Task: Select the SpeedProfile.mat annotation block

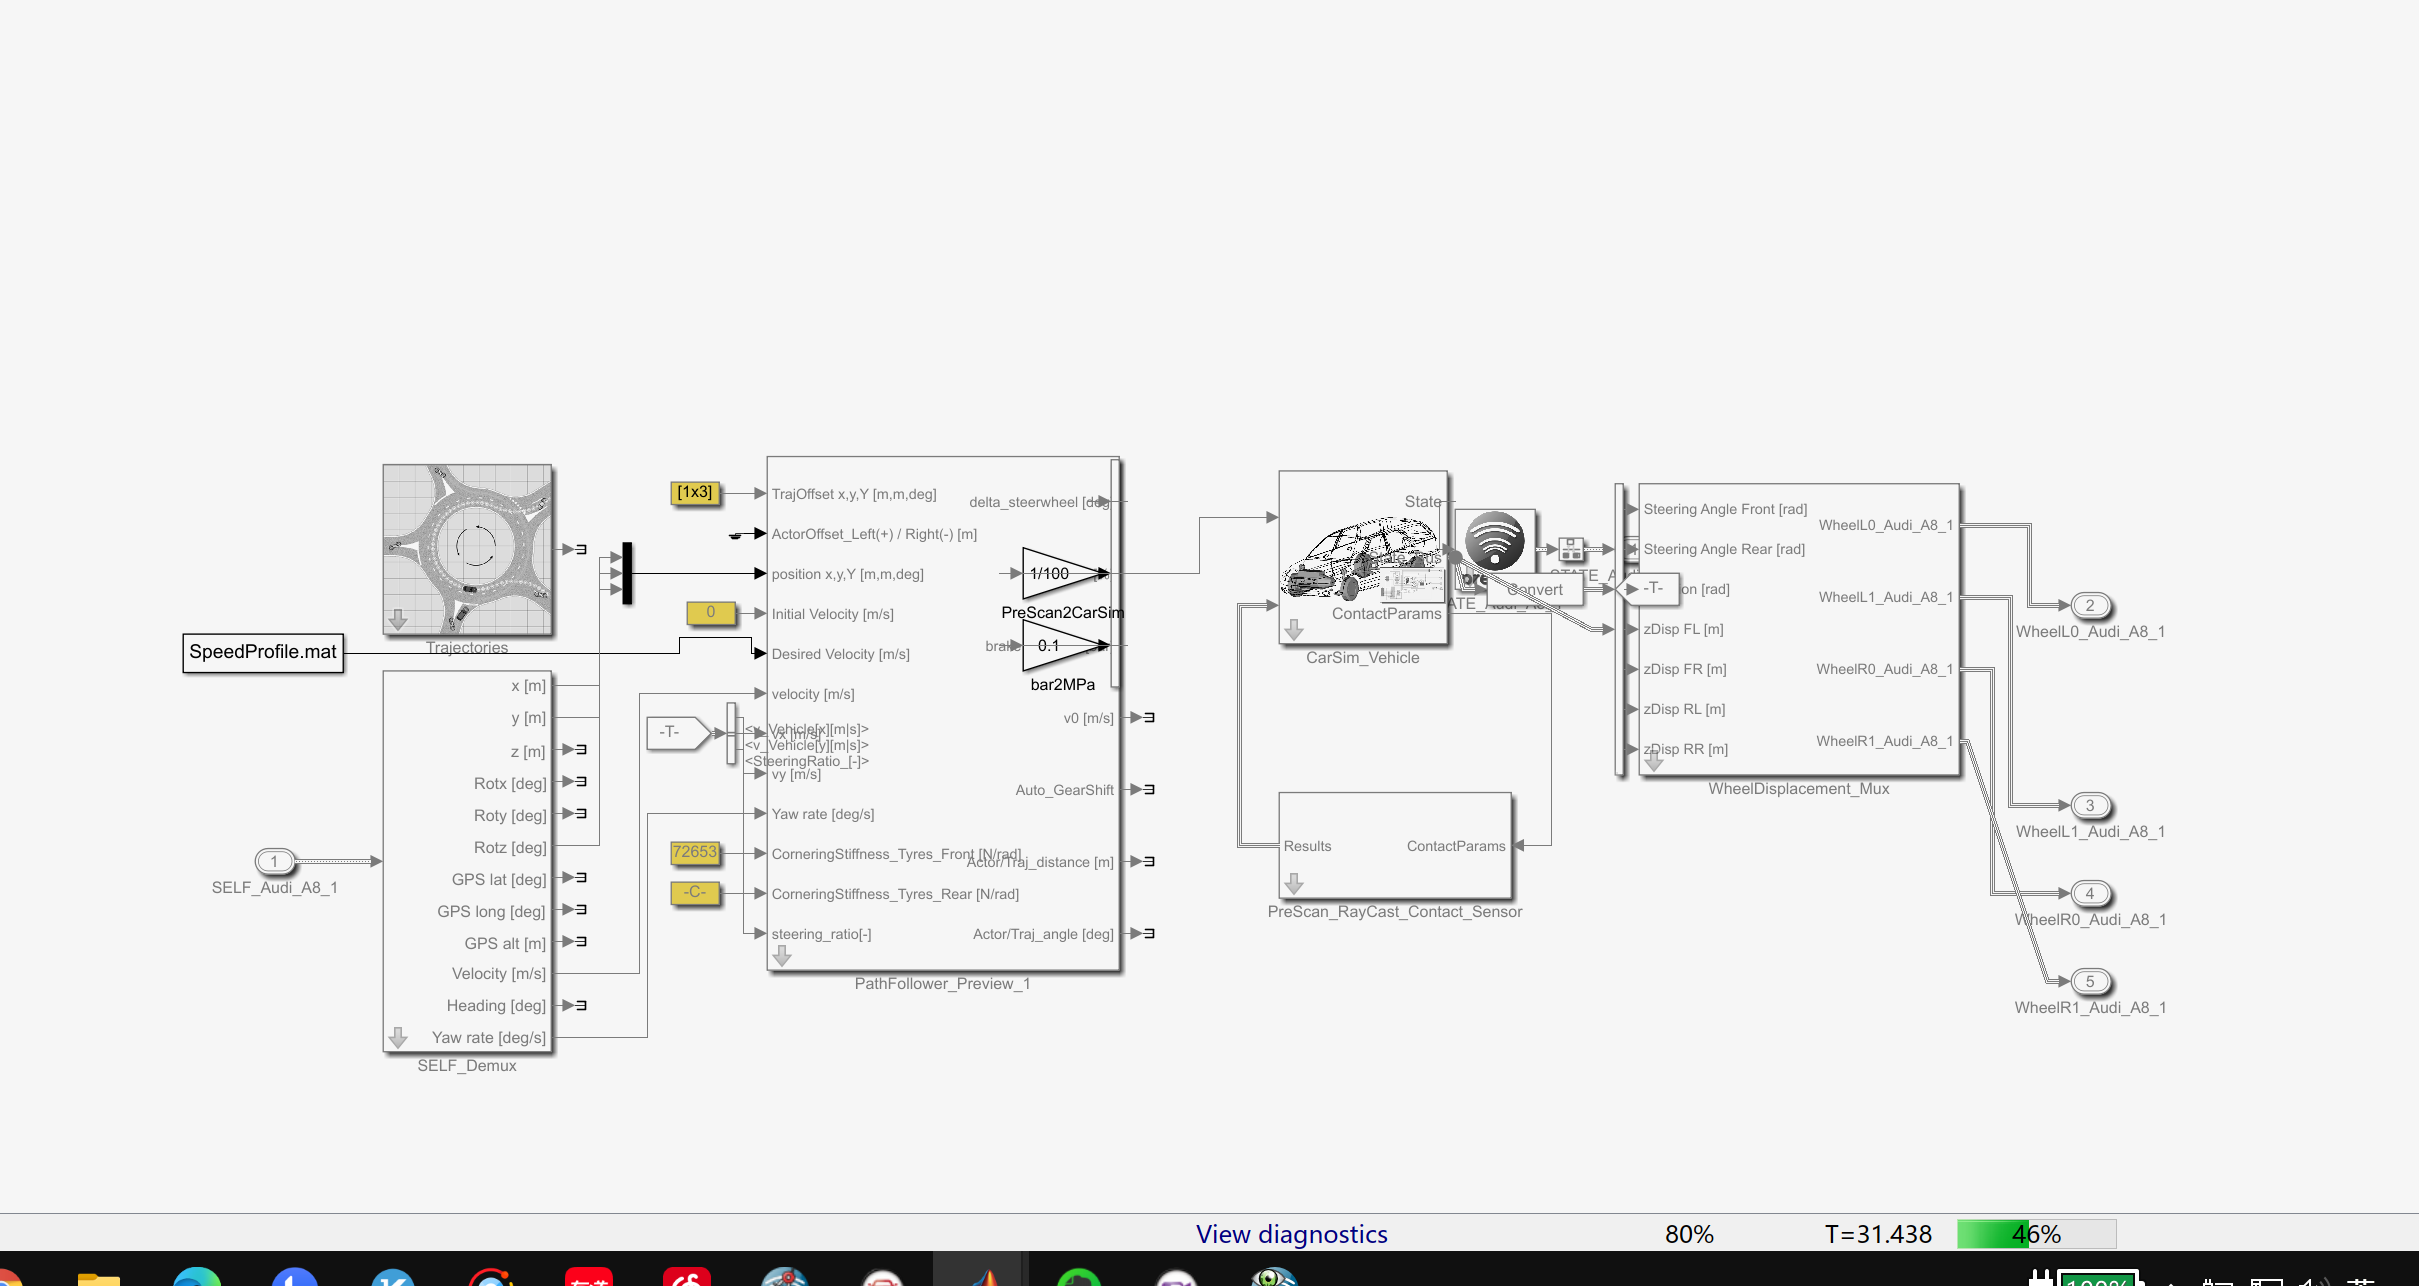Action: tap(262, 653)
